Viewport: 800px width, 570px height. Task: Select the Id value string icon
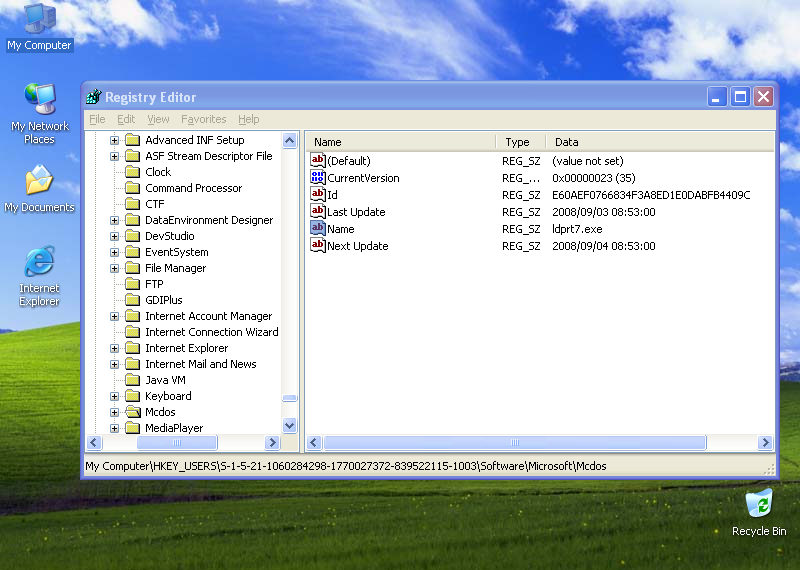tap(317, 194)
